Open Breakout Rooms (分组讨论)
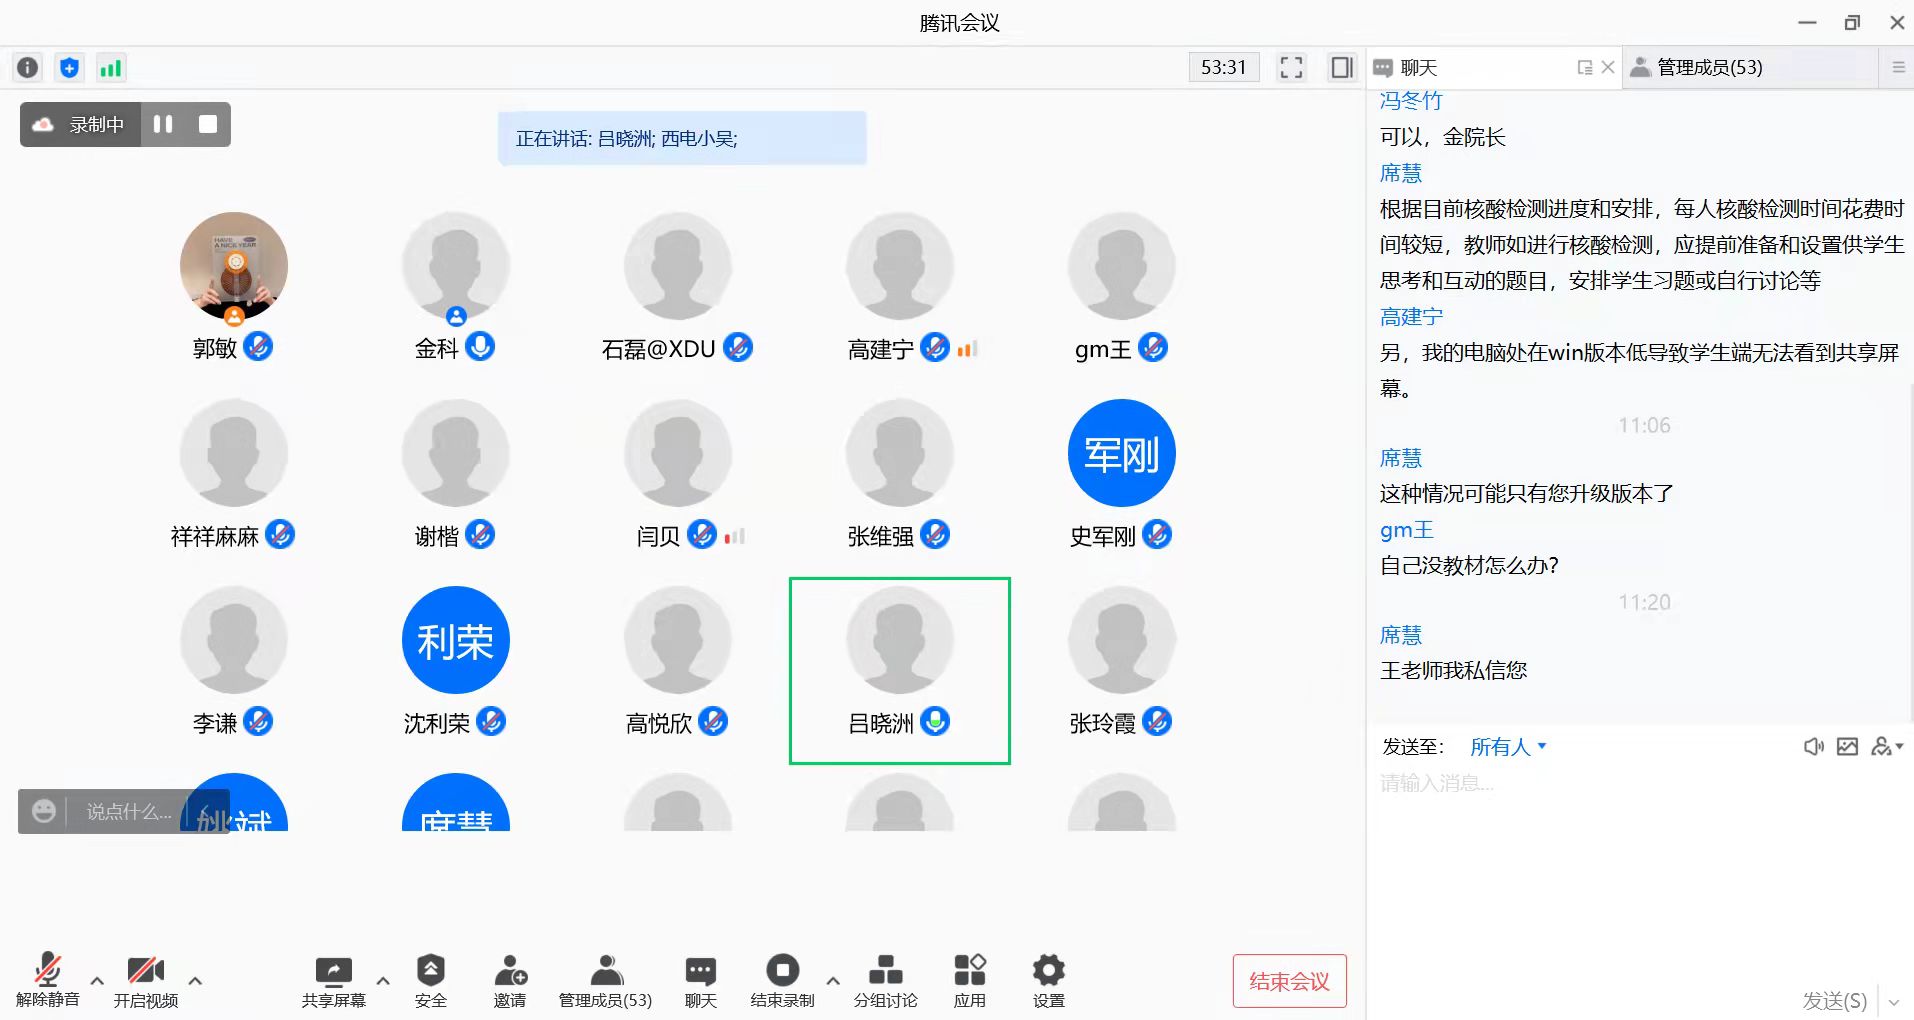 (885, 981)
